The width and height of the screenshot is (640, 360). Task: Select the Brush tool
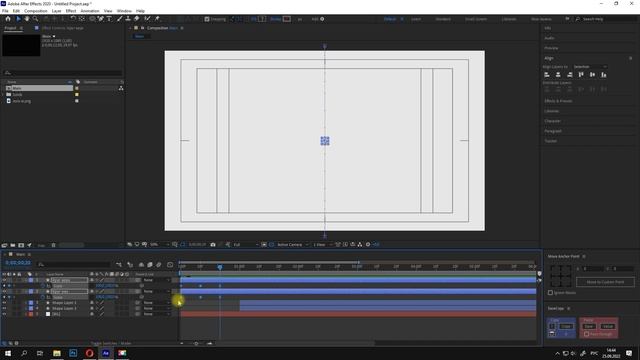point(119,19)
